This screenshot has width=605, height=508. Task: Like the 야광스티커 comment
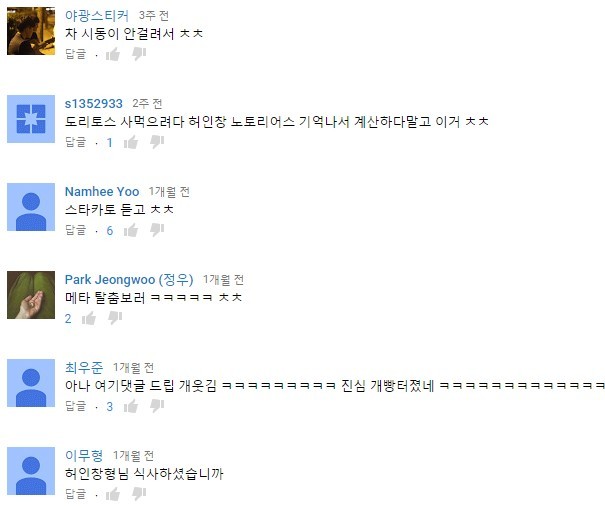pos(113,54)
